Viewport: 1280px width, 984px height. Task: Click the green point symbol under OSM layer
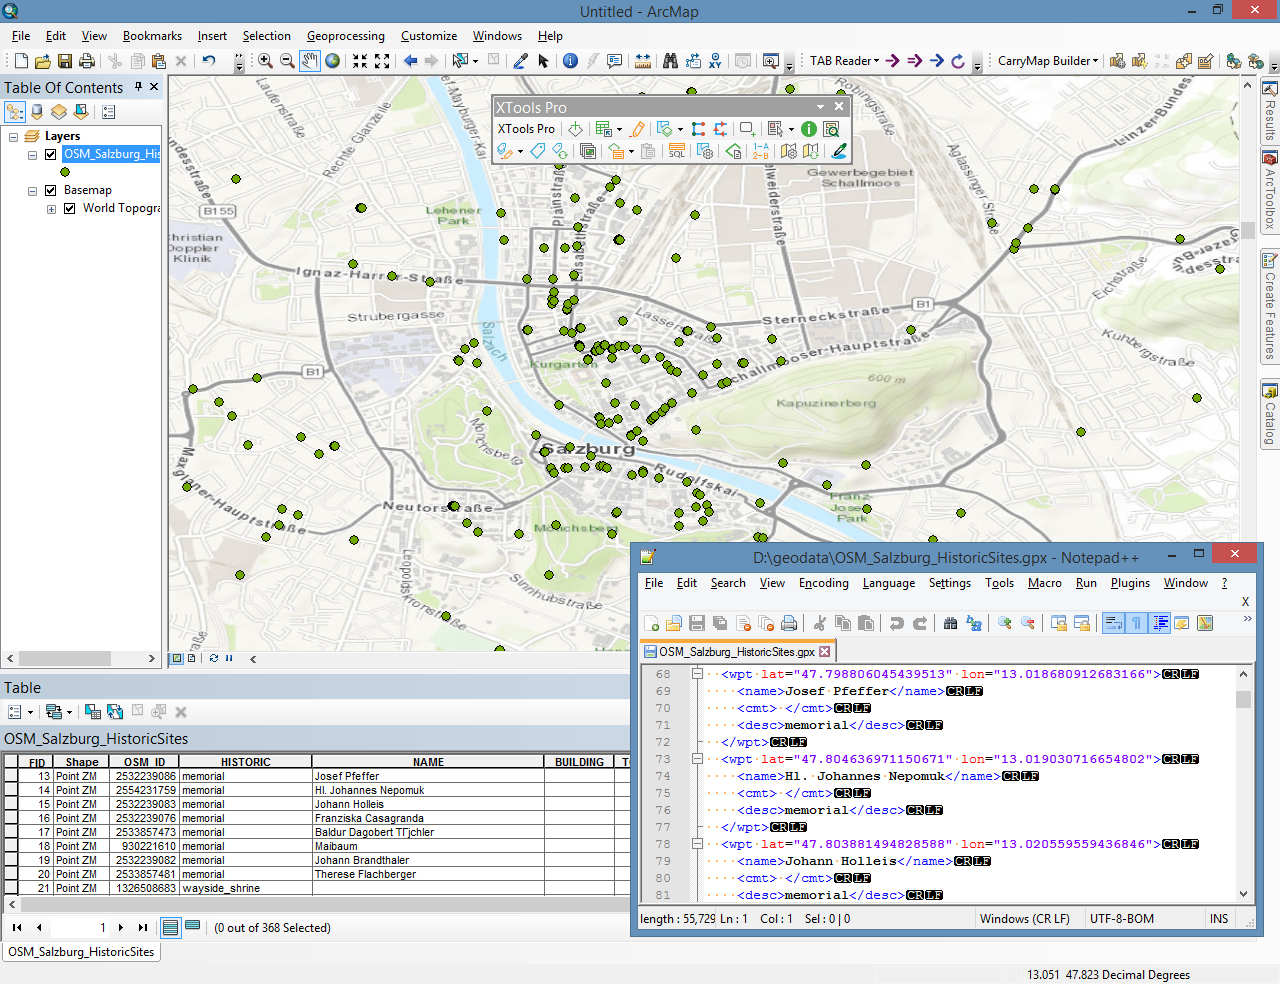pyautogui.click(x=65, y=172)
